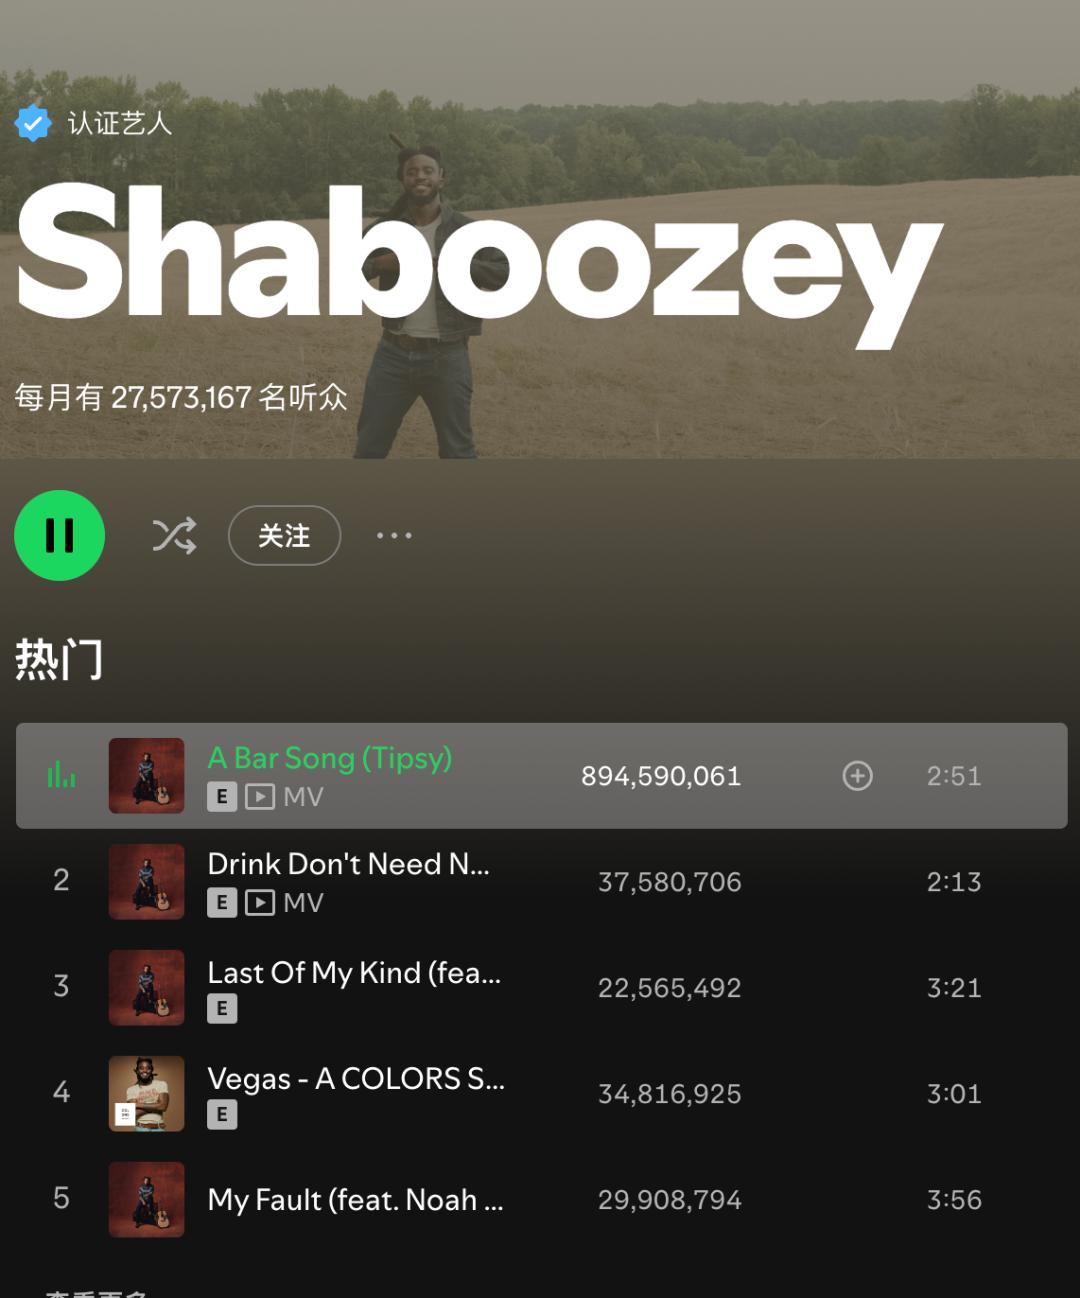The width and height of the screenshot is (1080, 1298).
Task: Click the A Bar Song (Tipsy) title
Action: pos(330,759)
